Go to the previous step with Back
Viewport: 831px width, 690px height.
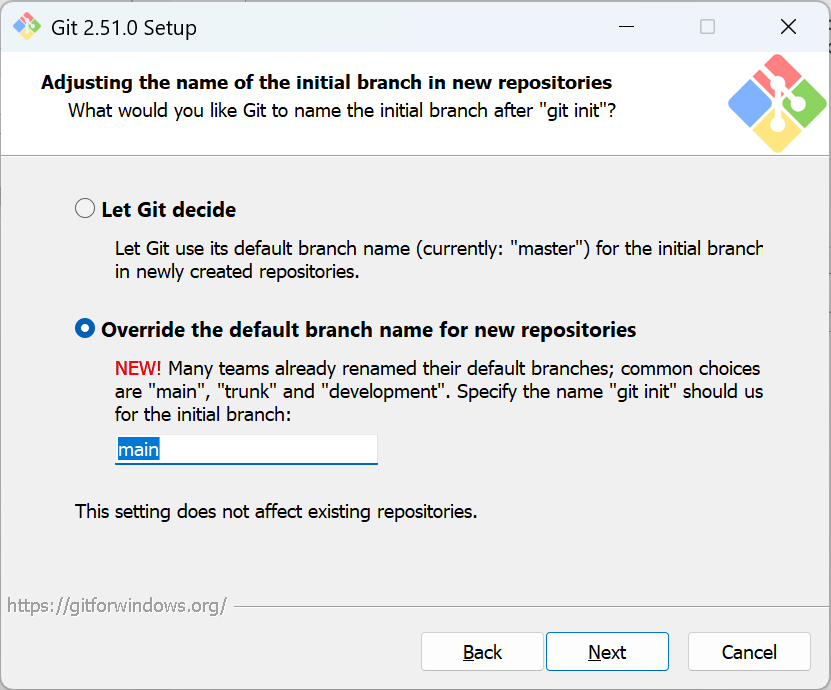[x=482, y=652]
